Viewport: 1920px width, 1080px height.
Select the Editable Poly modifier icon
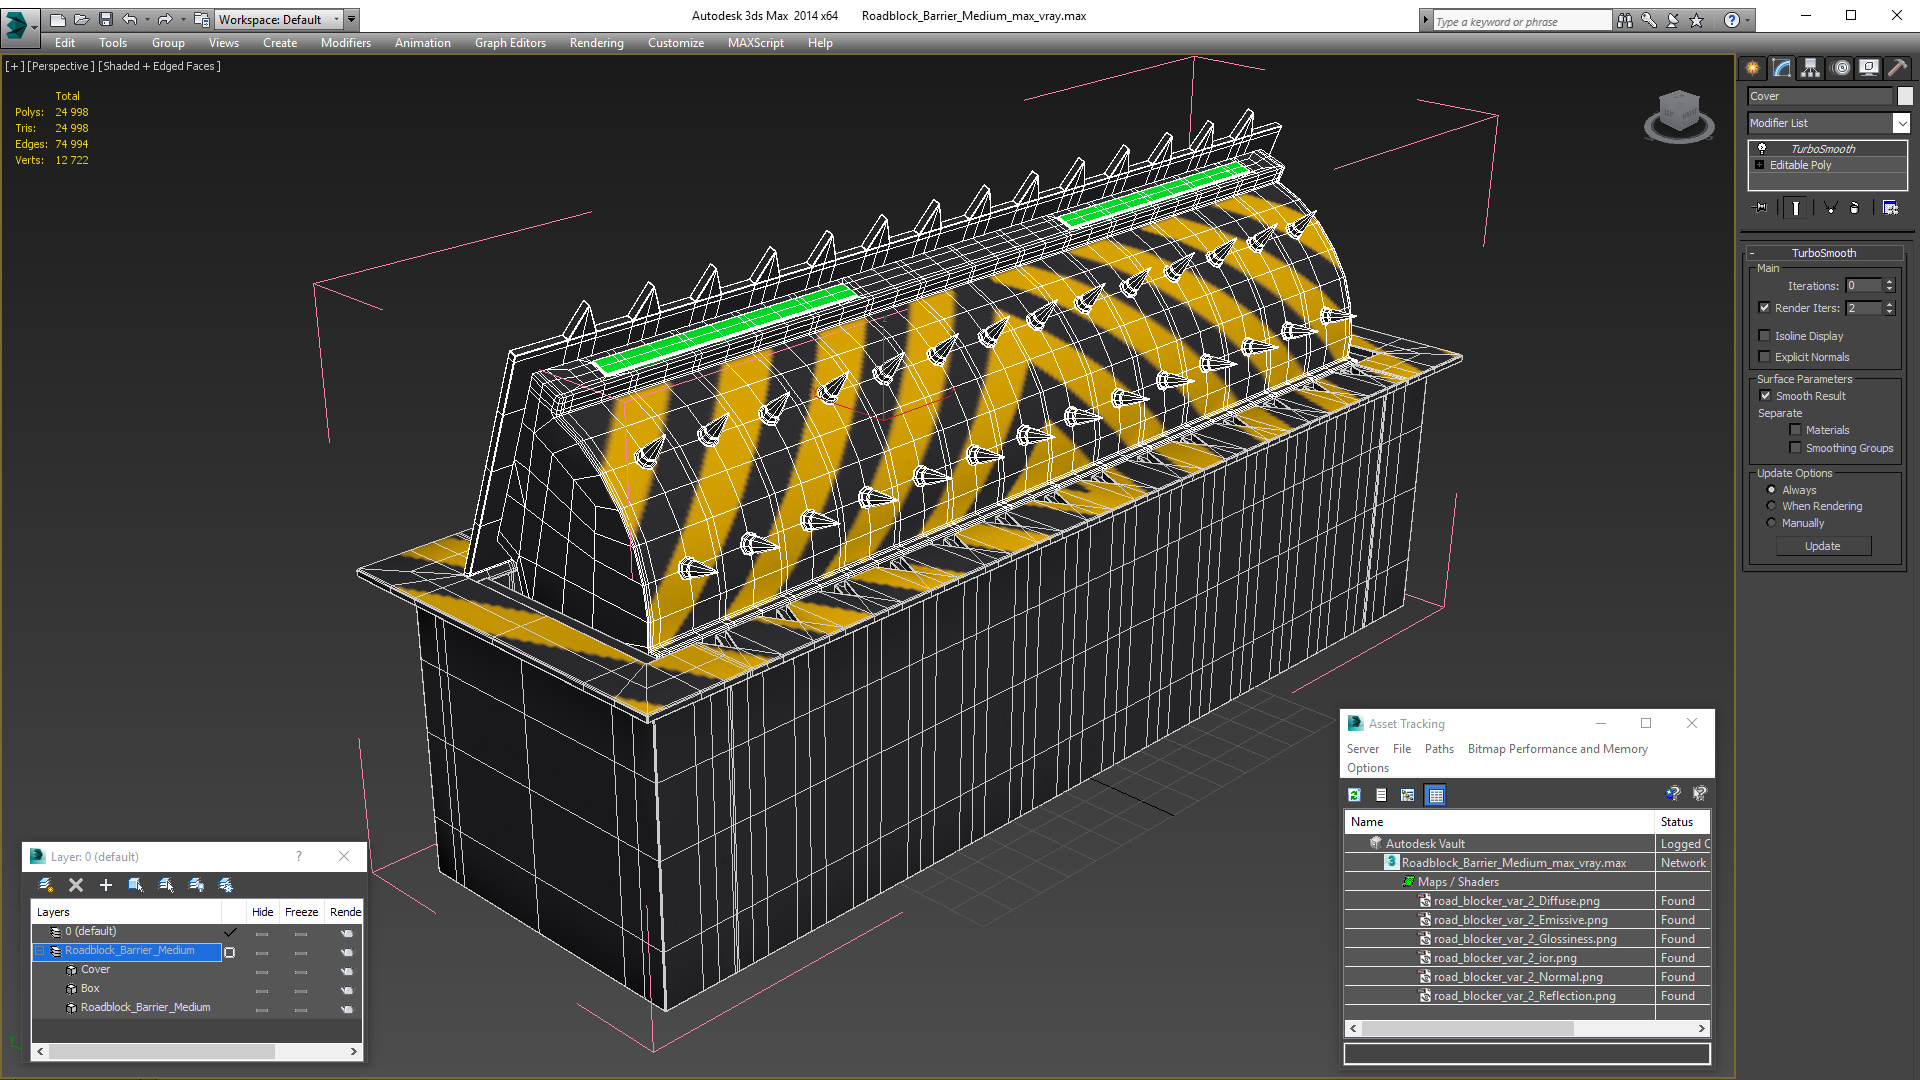tap(1759, 165)
